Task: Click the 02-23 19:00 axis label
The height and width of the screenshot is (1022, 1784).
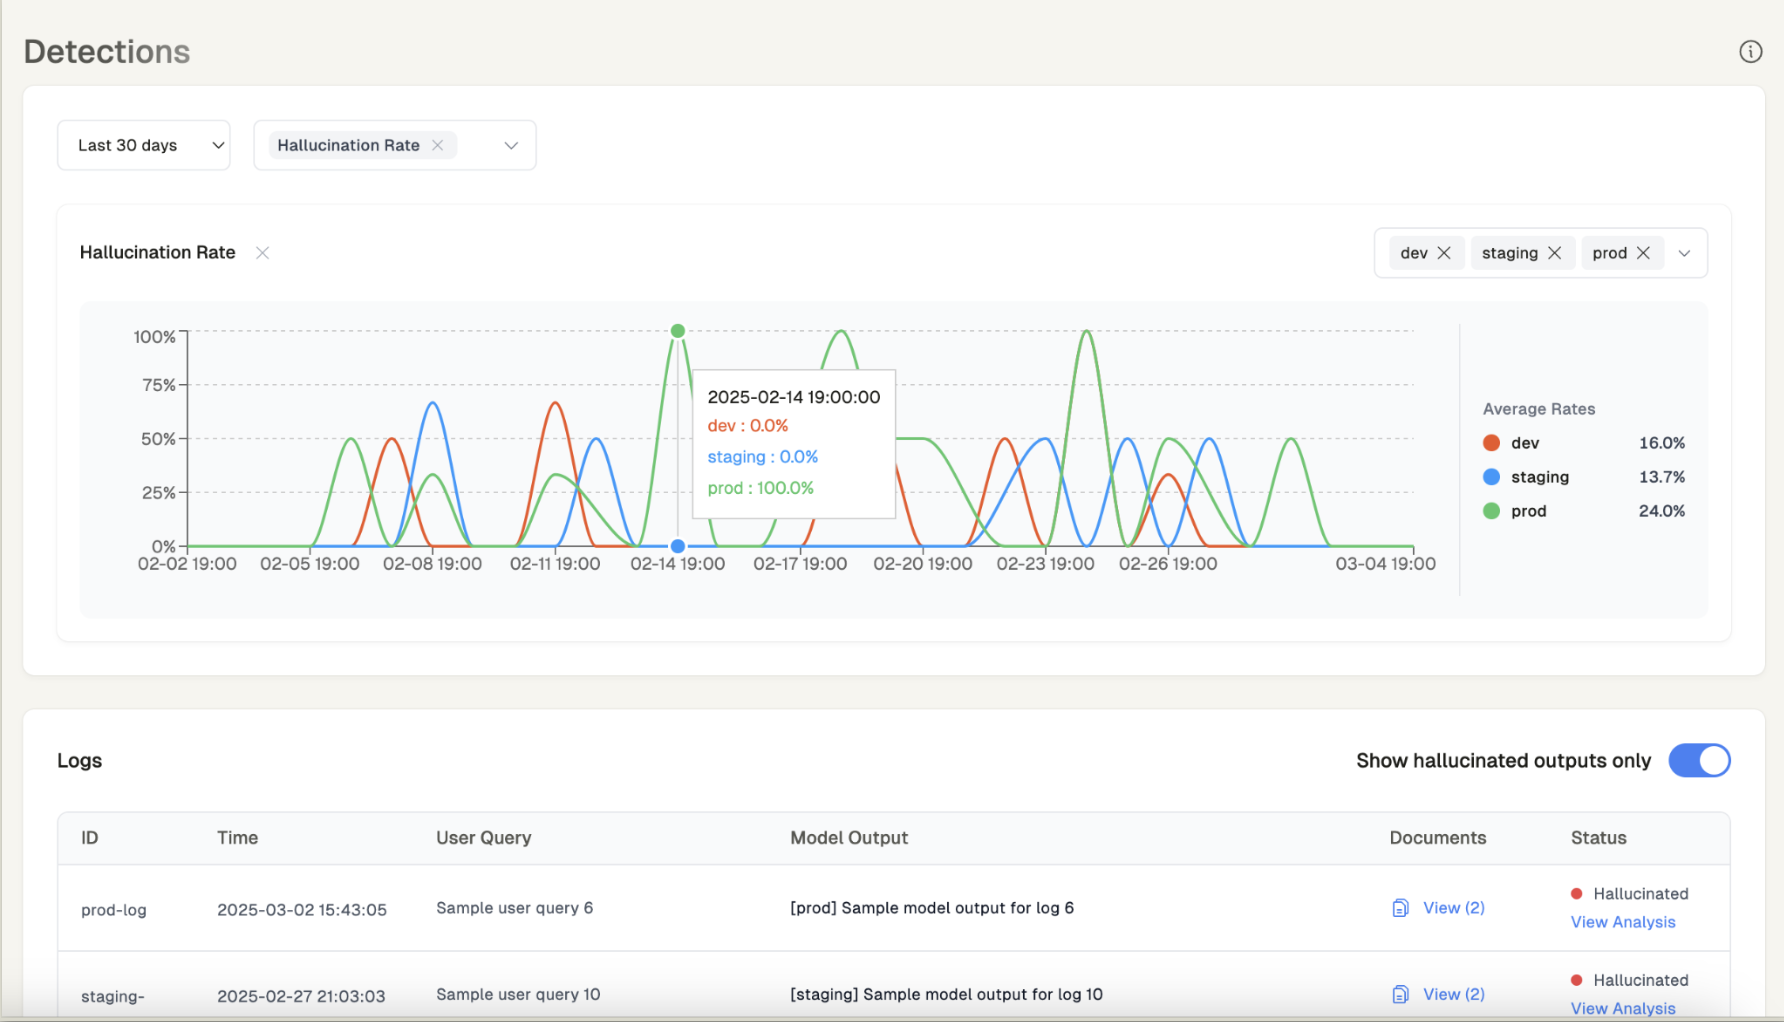Action: coord(1045,564)
